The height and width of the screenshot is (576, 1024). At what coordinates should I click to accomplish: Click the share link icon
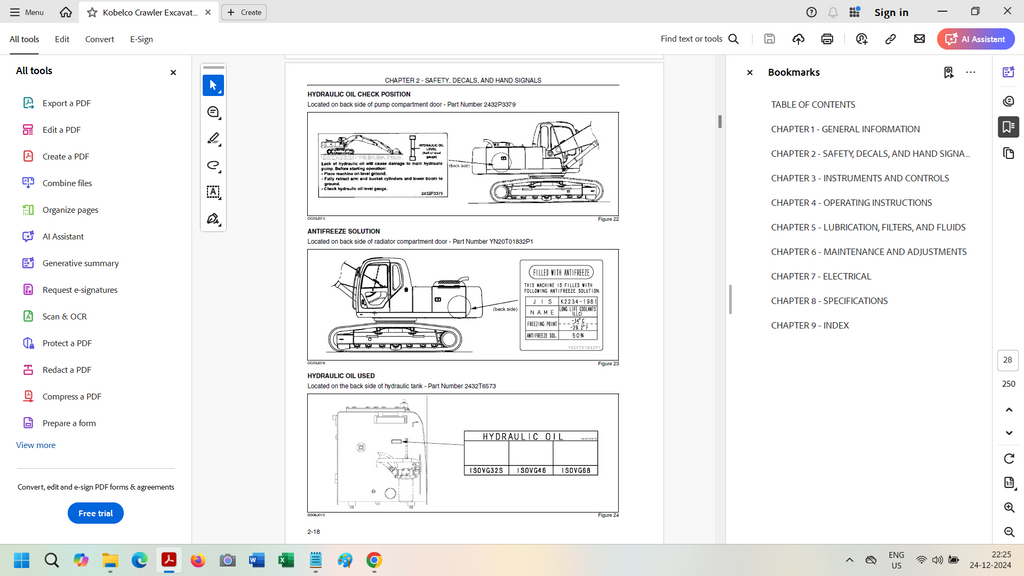coord(890,39)
